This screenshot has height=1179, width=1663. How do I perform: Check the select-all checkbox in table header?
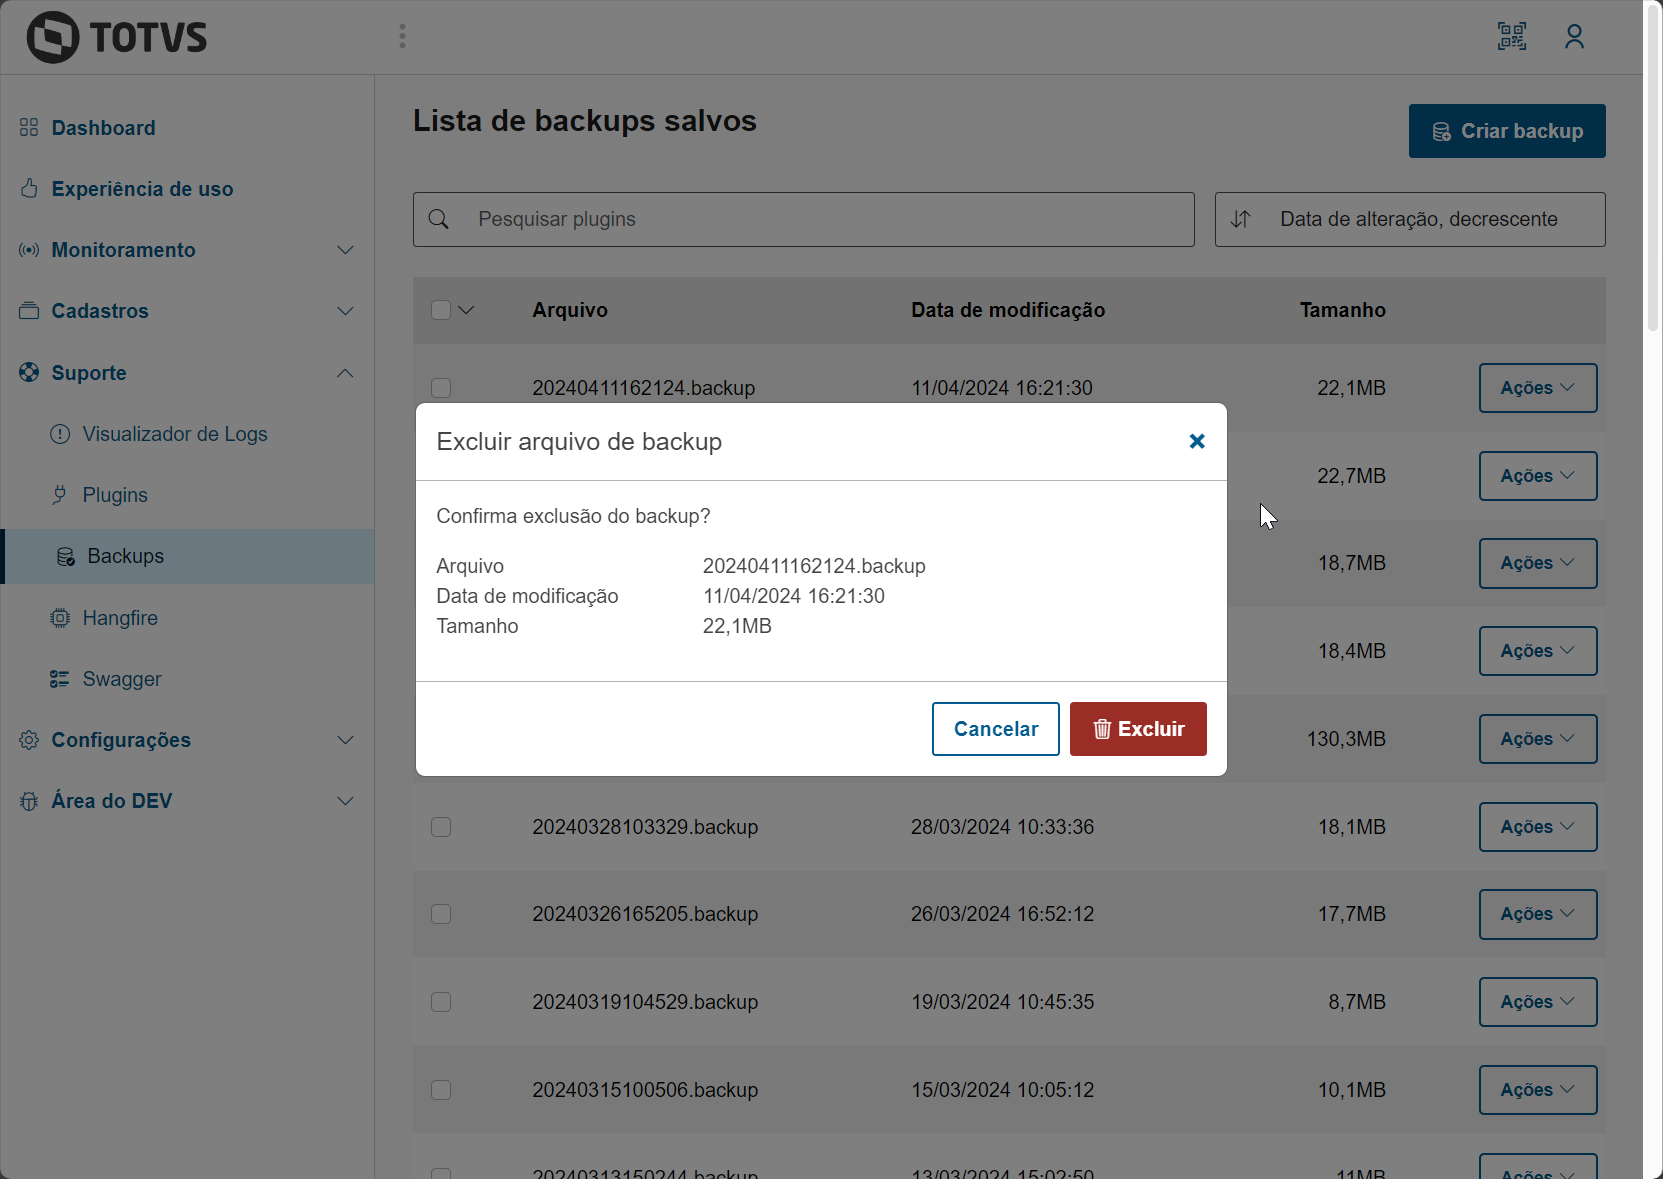coord(440,310)
